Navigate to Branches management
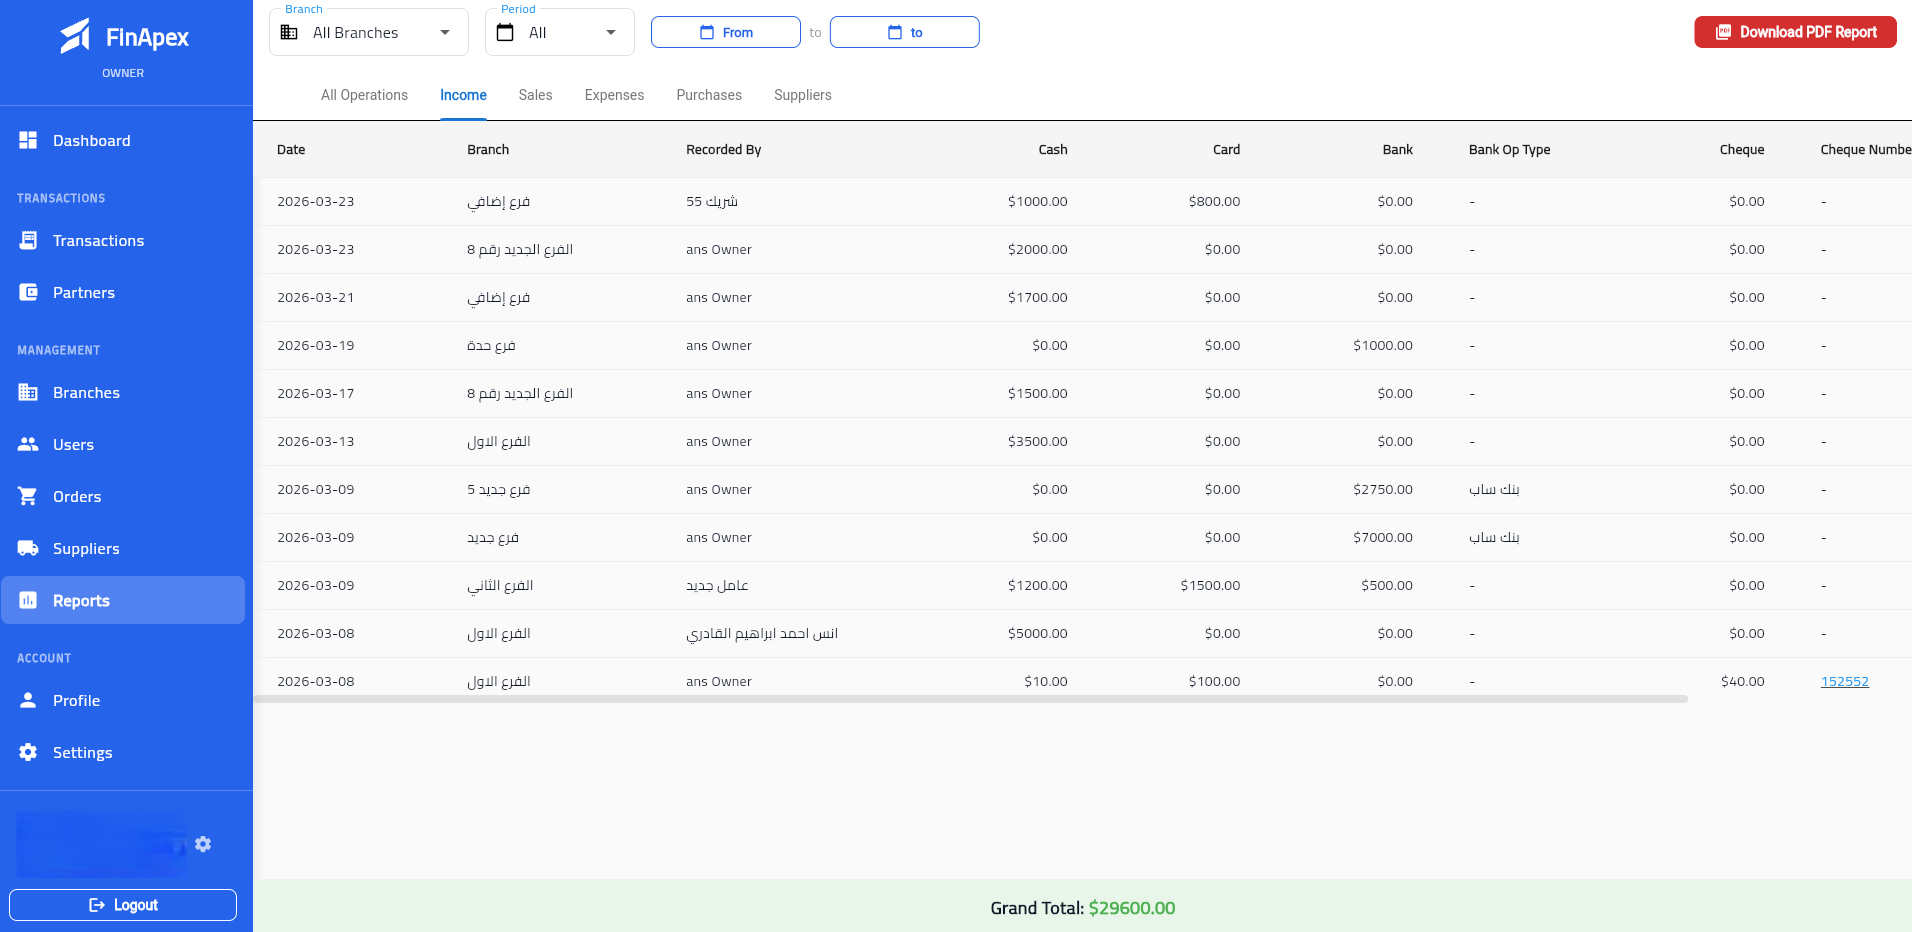Screen dimensions: 1912x932 tap(123, 392)
